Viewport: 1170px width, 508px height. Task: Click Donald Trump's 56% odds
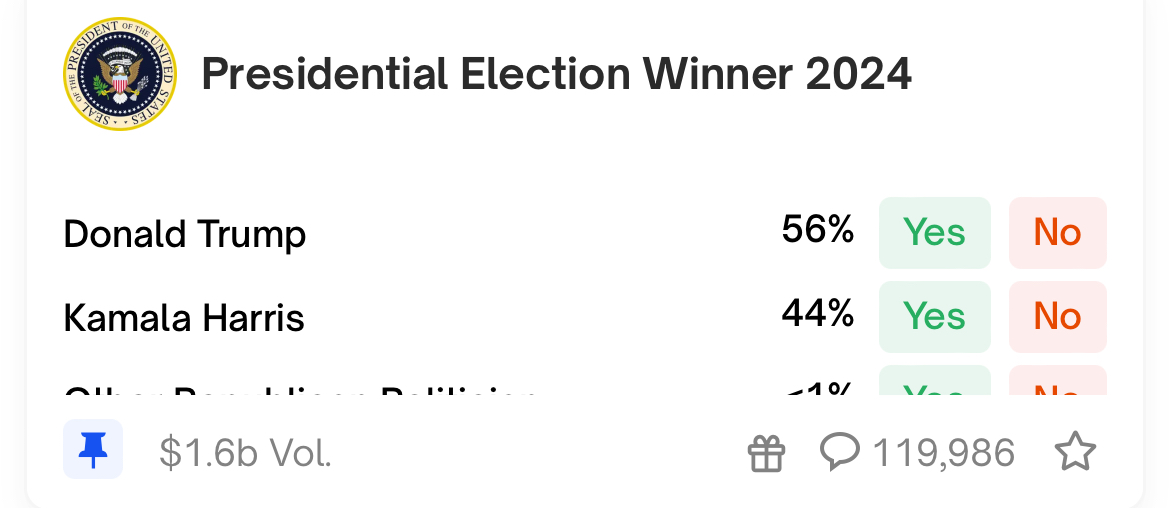[817, 231]
